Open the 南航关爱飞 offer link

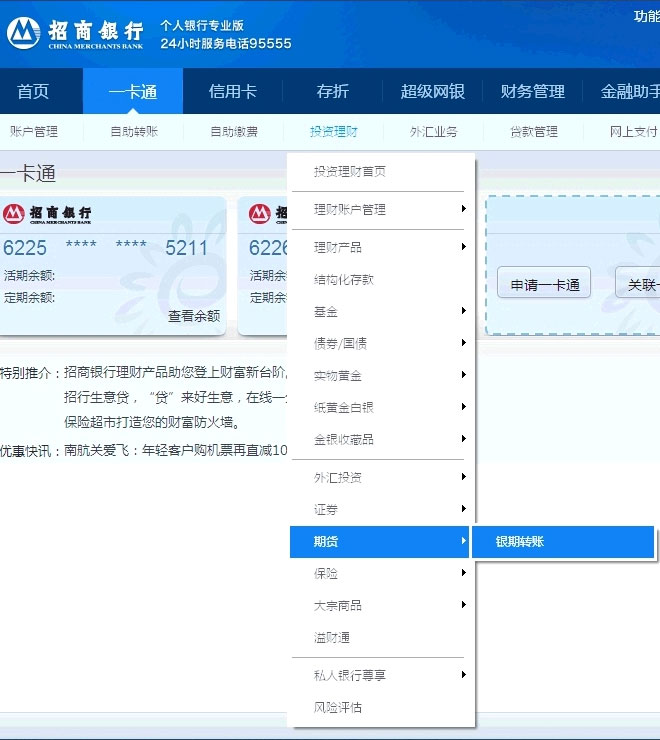tap(175, 450)
